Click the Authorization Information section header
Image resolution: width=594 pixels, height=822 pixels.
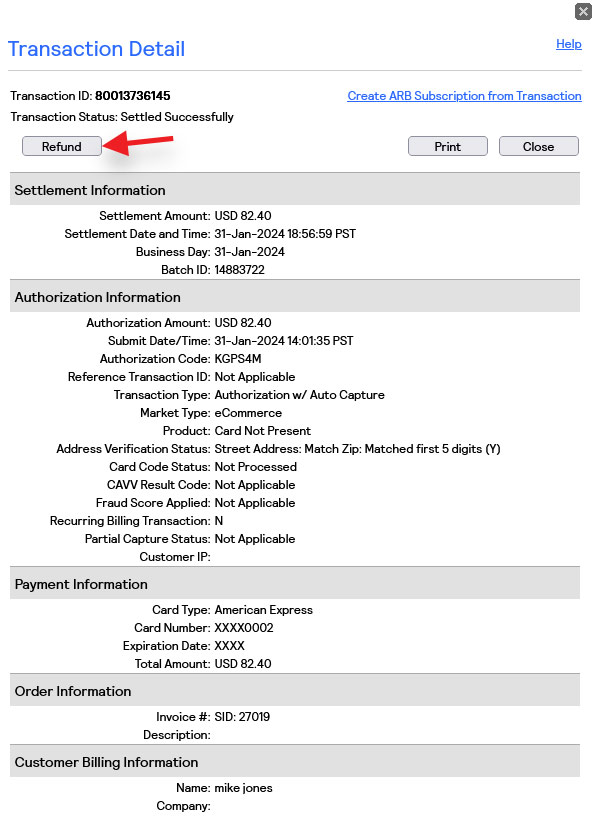point(295,297)
